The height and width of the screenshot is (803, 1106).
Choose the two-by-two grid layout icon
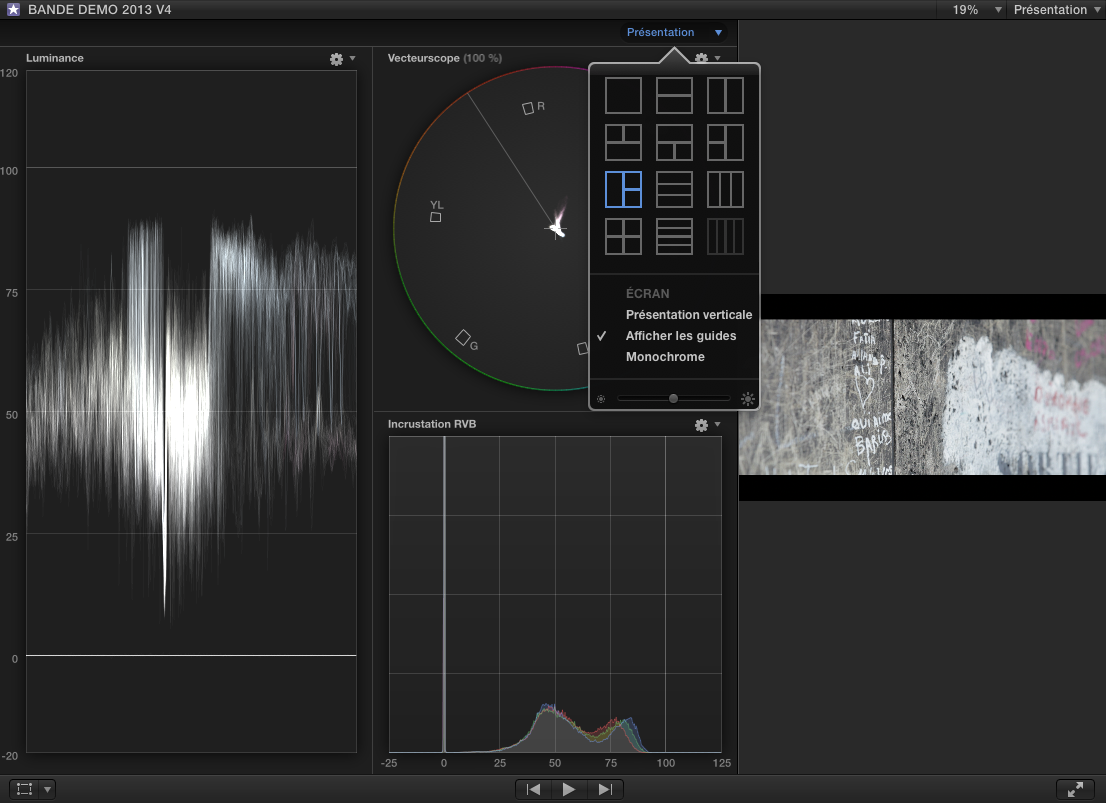tap(624, 236)
